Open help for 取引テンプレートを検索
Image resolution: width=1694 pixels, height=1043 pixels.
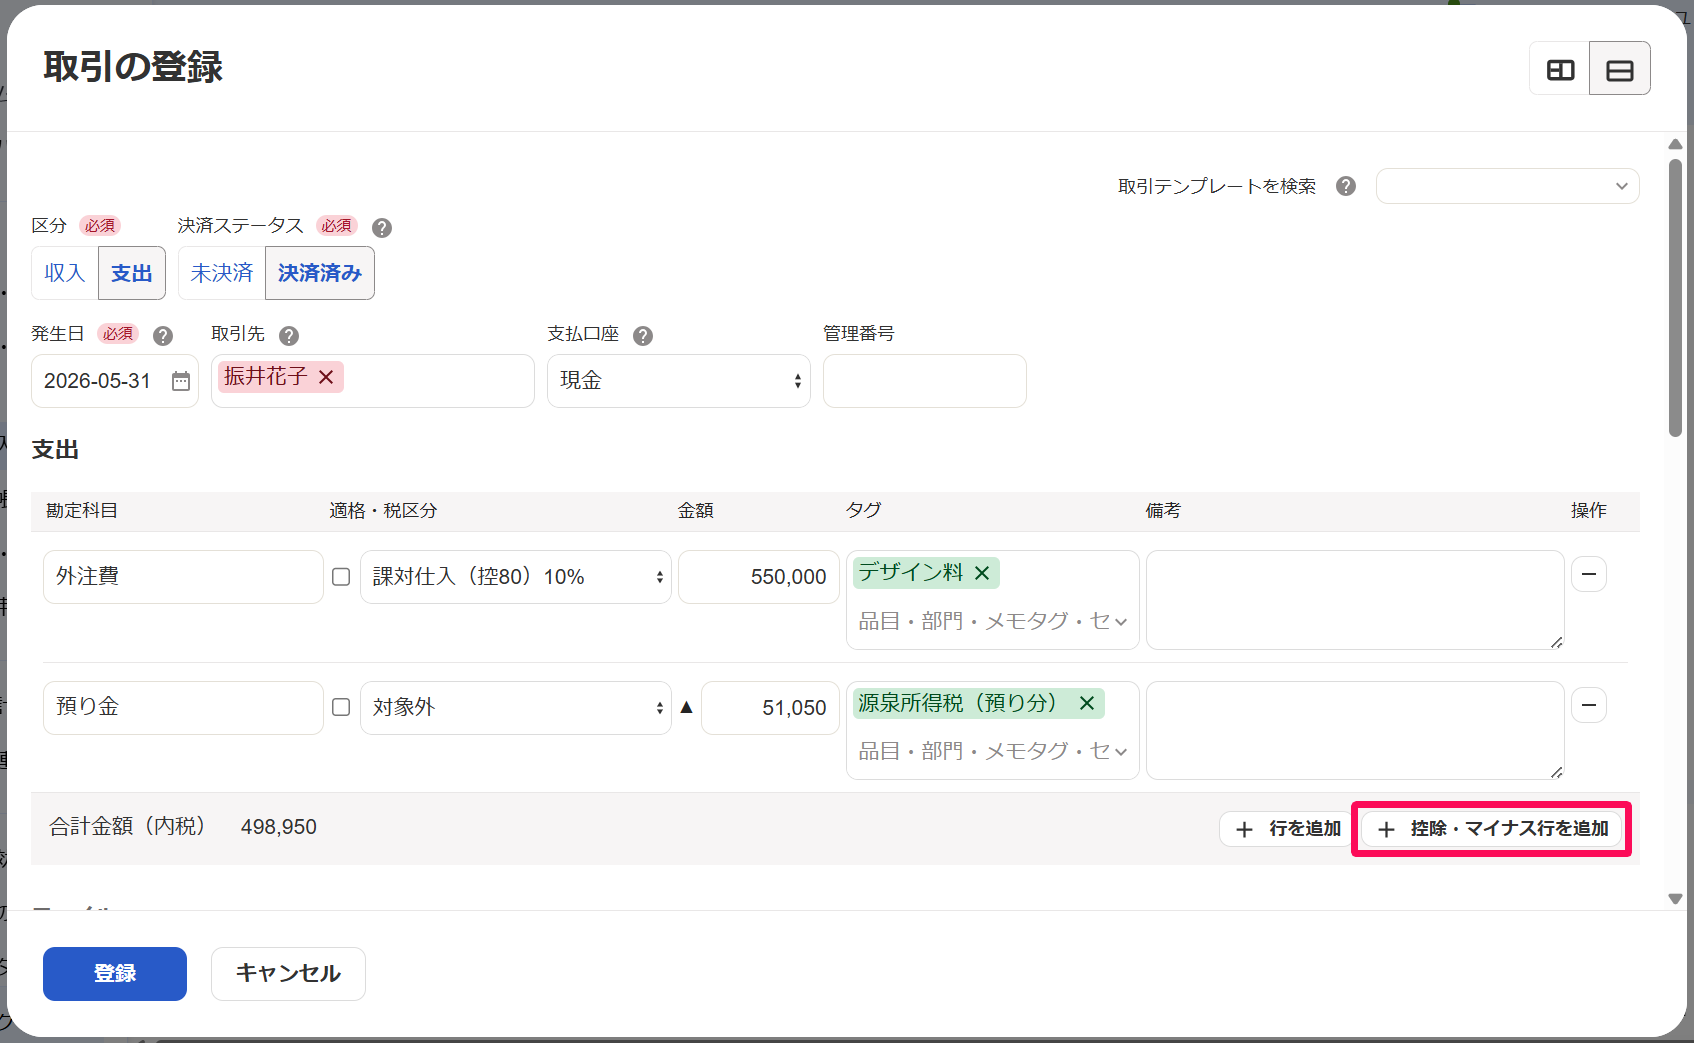(1346, 186)
